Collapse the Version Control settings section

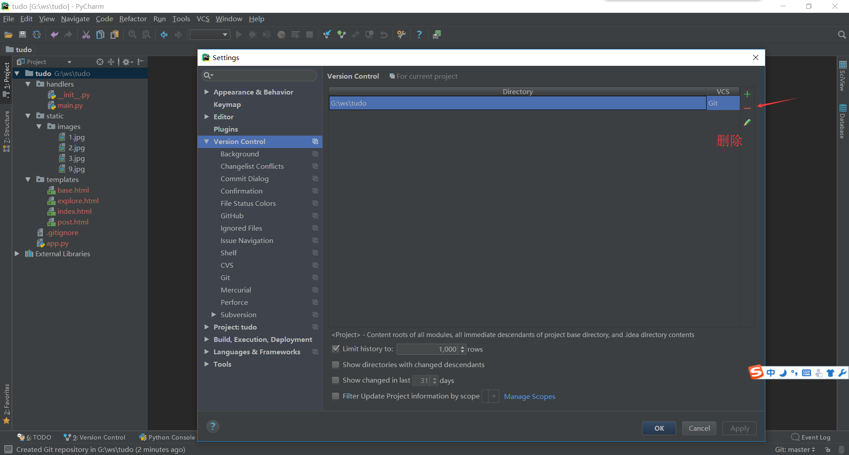206,141
